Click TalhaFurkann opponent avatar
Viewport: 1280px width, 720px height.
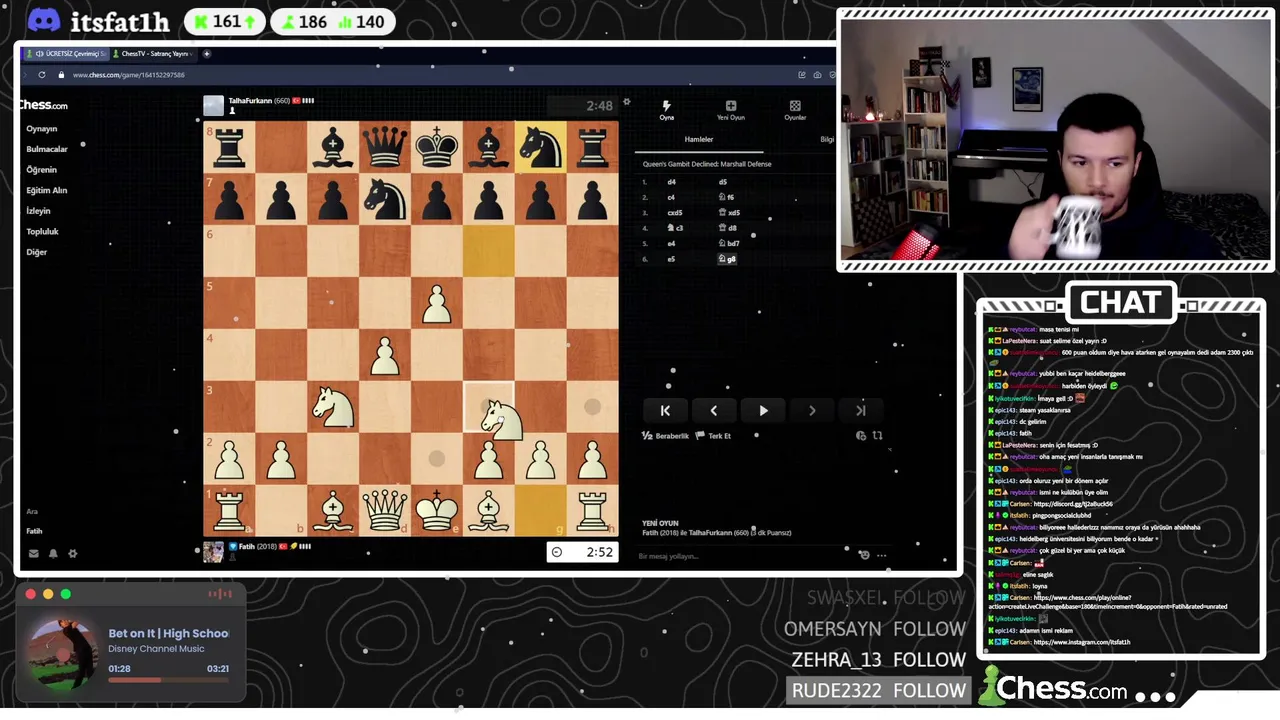213,105
